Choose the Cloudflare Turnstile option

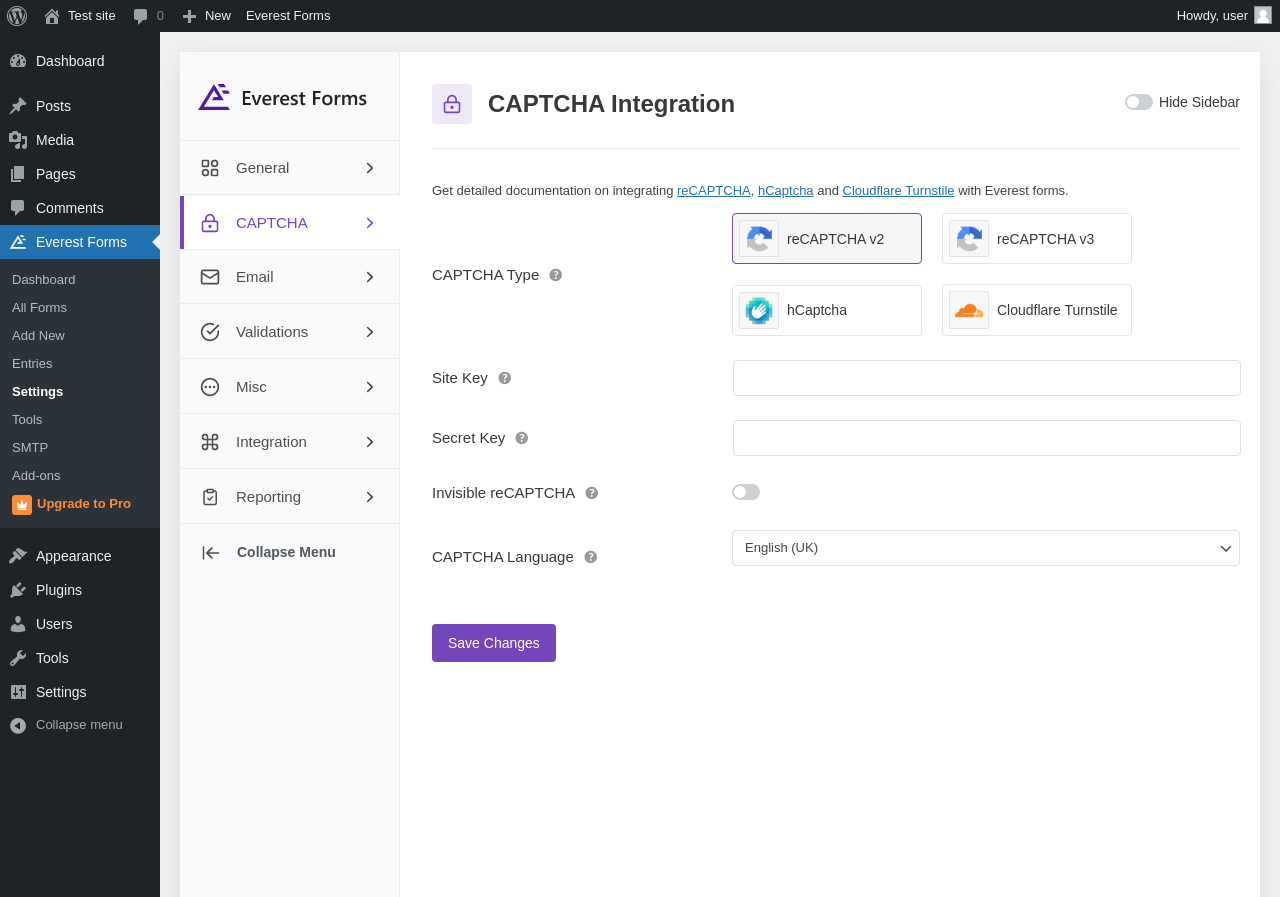pyautogui.click(x=1037, y=310)
